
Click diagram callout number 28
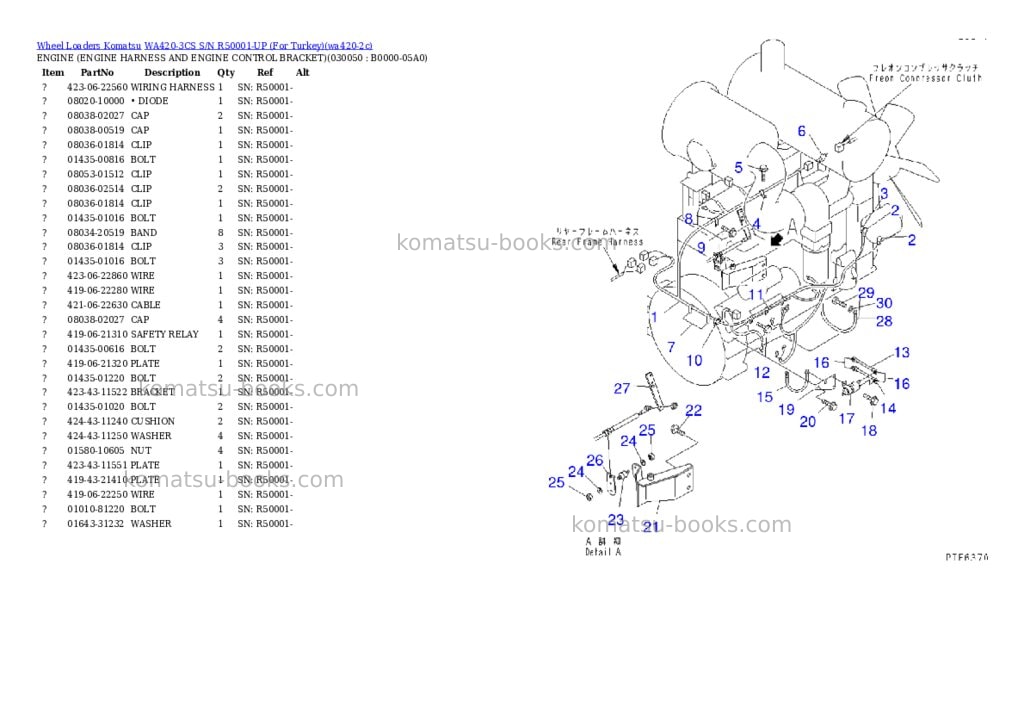[884, 321]
